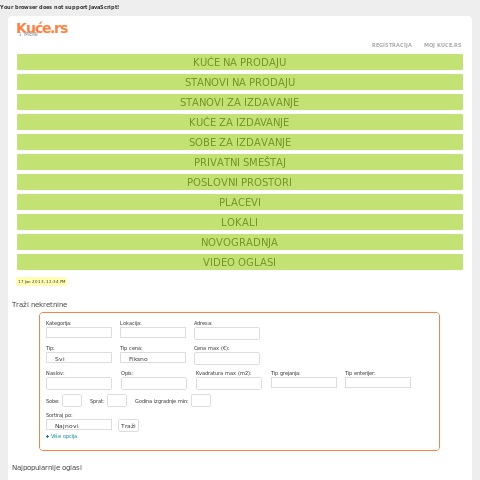Open PRIVATNI SMEŠTAJ section
Image resolution: width=480 pixels, height=480 pixels.
[240, 162]
